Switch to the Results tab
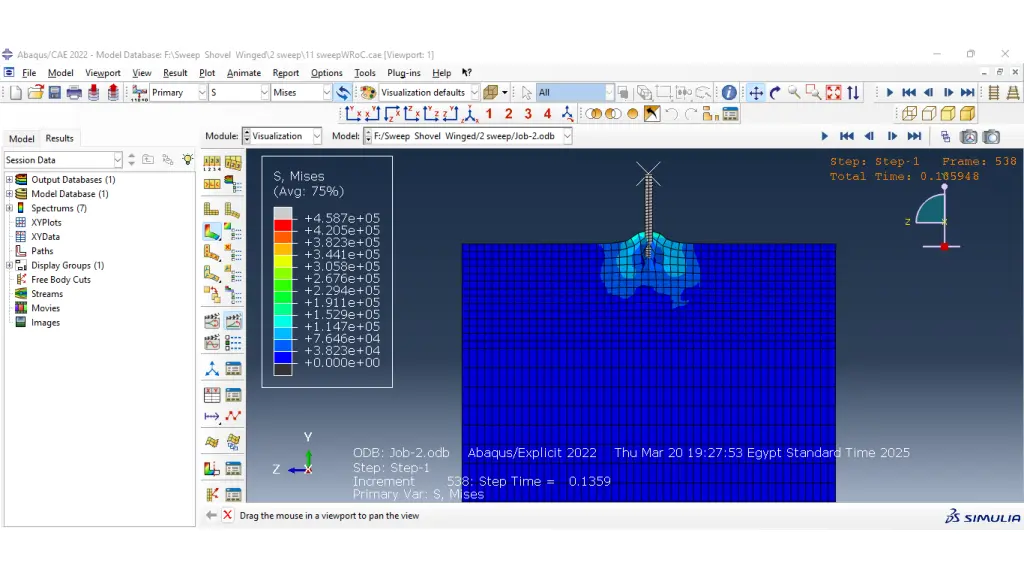 tap(59, 138)
